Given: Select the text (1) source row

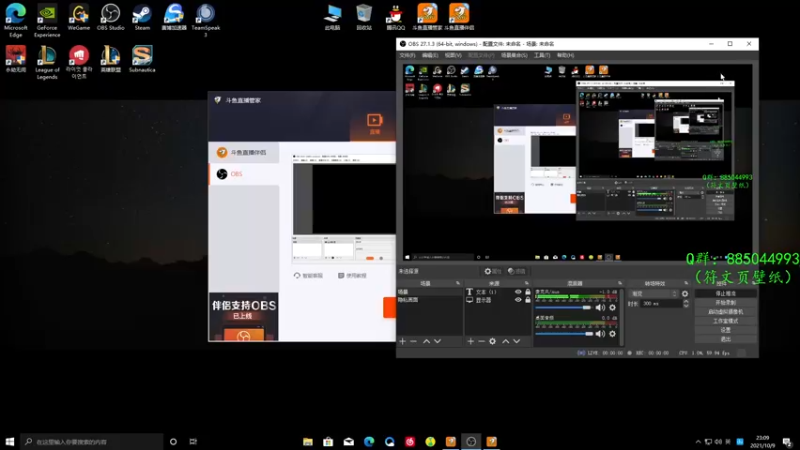Looking at the screenshot, I should [x=498, y=292].
